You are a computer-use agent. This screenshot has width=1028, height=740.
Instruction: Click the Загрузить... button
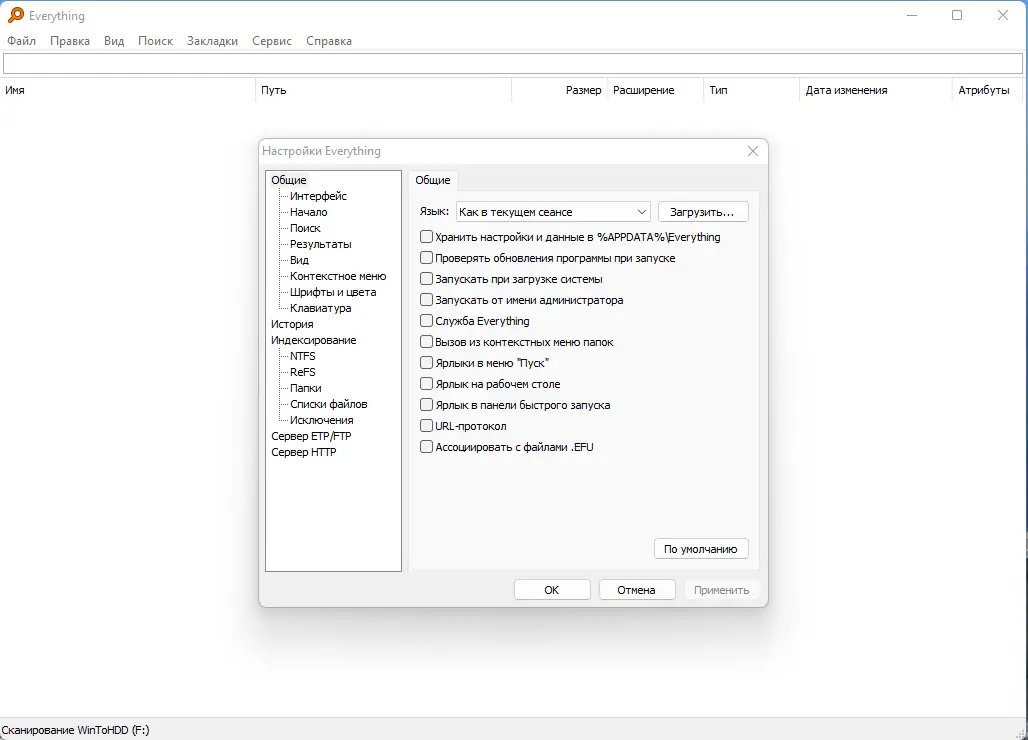point(703,212)
